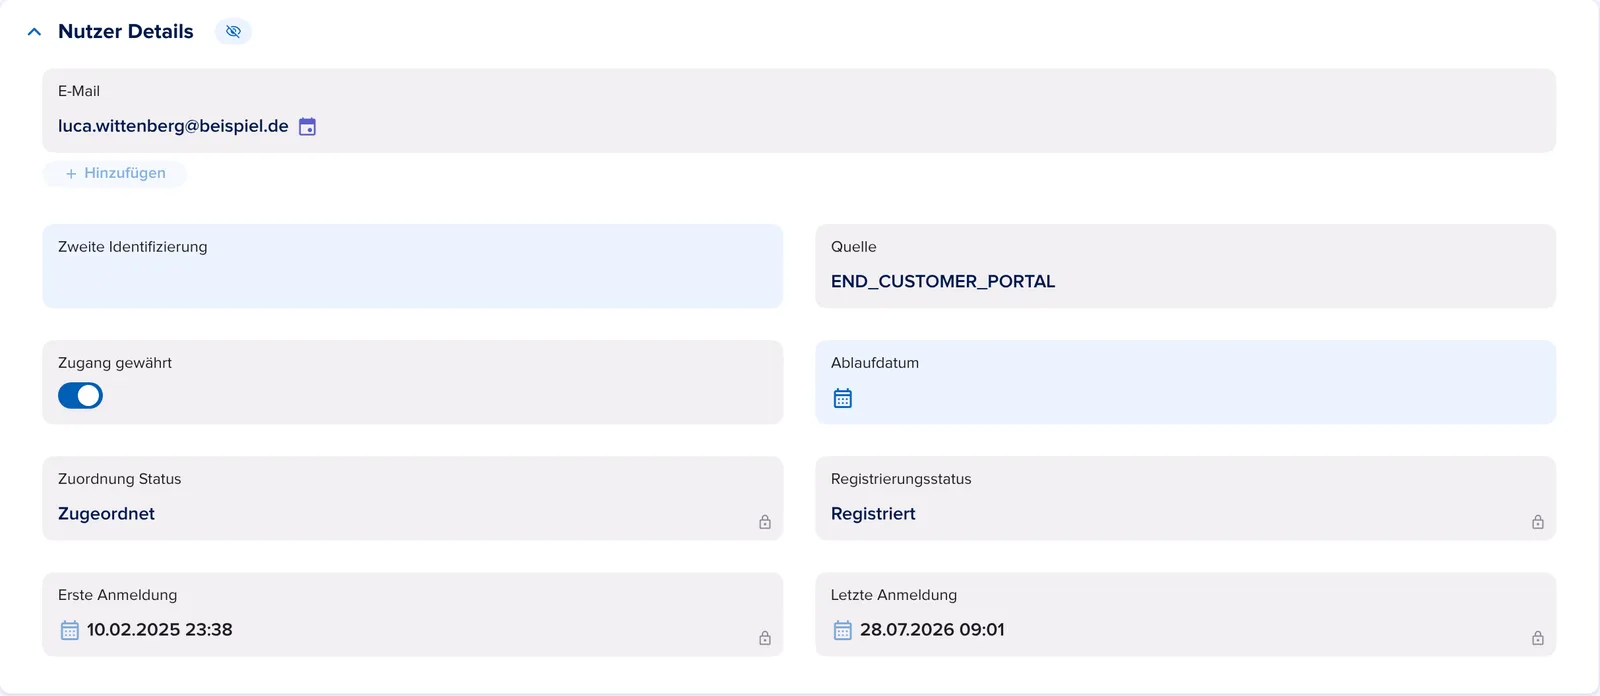Click the Erste Anmeldung label
Image resolution: width=1600 pixels, height=696 pixels.
[118, 595]
